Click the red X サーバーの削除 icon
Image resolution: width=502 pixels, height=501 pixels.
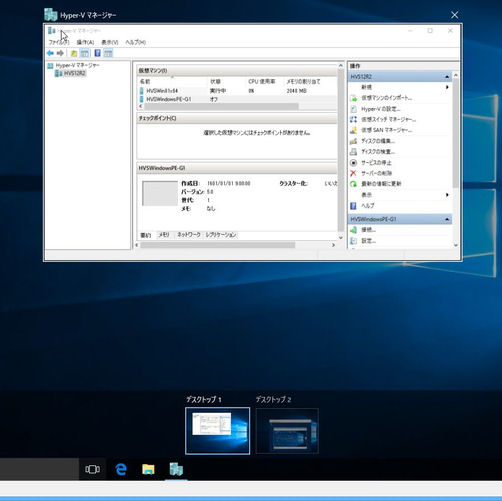[x=354, y=173]
